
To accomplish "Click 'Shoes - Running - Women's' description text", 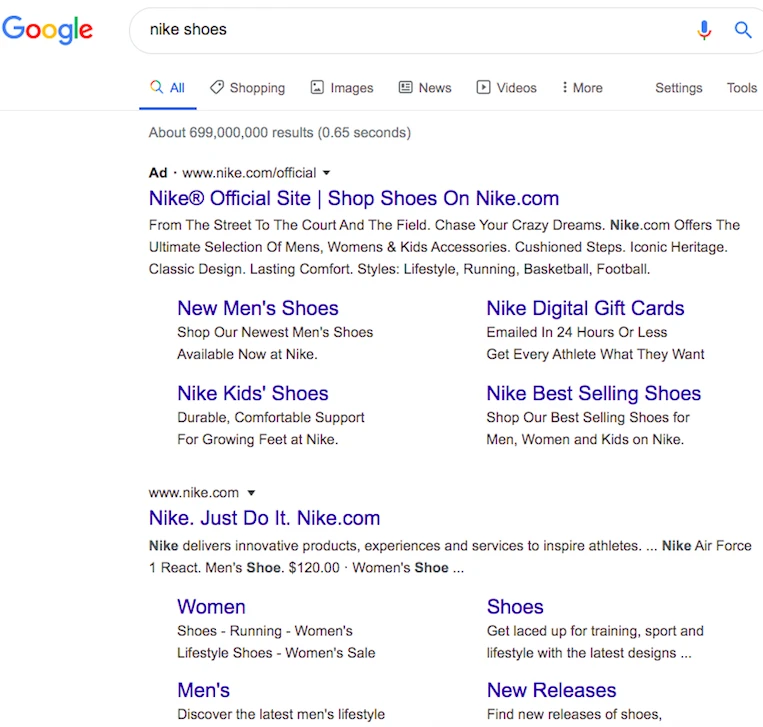I will [x=265, y=631].
